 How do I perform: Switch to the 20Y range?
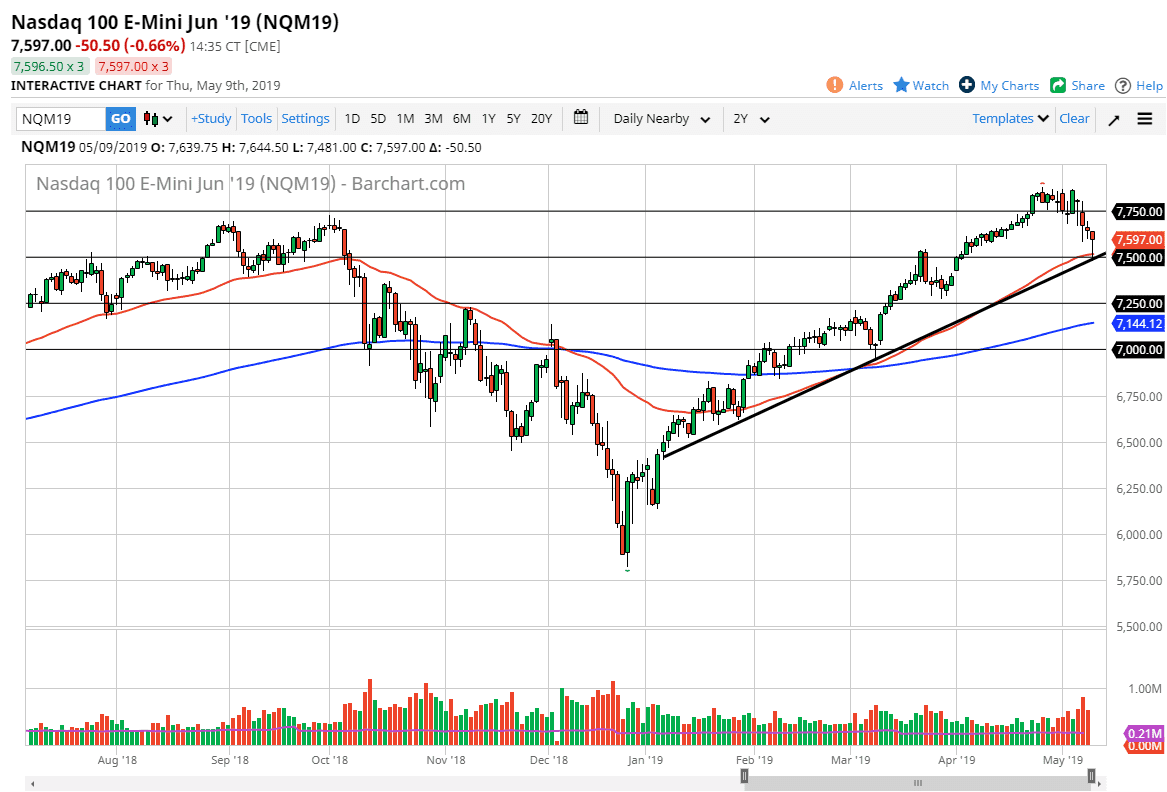click(x=541, y=118)
